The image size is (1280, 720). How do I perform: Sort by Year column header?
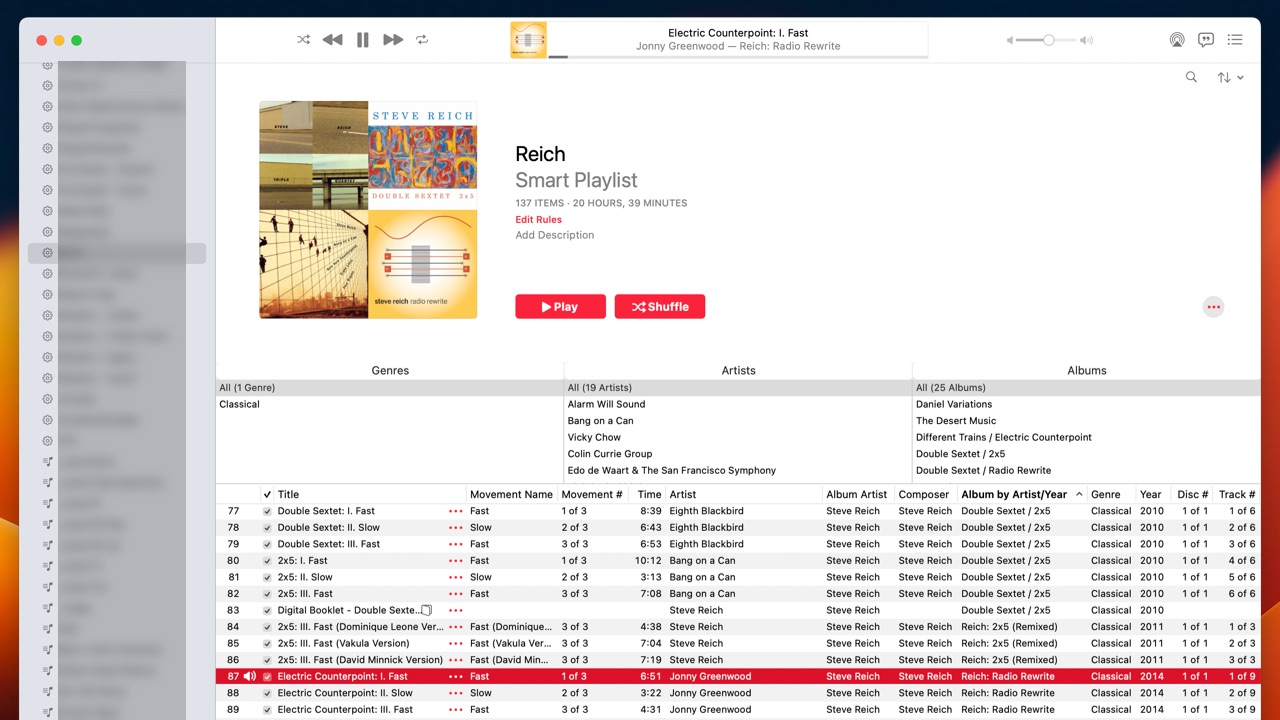pos(1151,494)
